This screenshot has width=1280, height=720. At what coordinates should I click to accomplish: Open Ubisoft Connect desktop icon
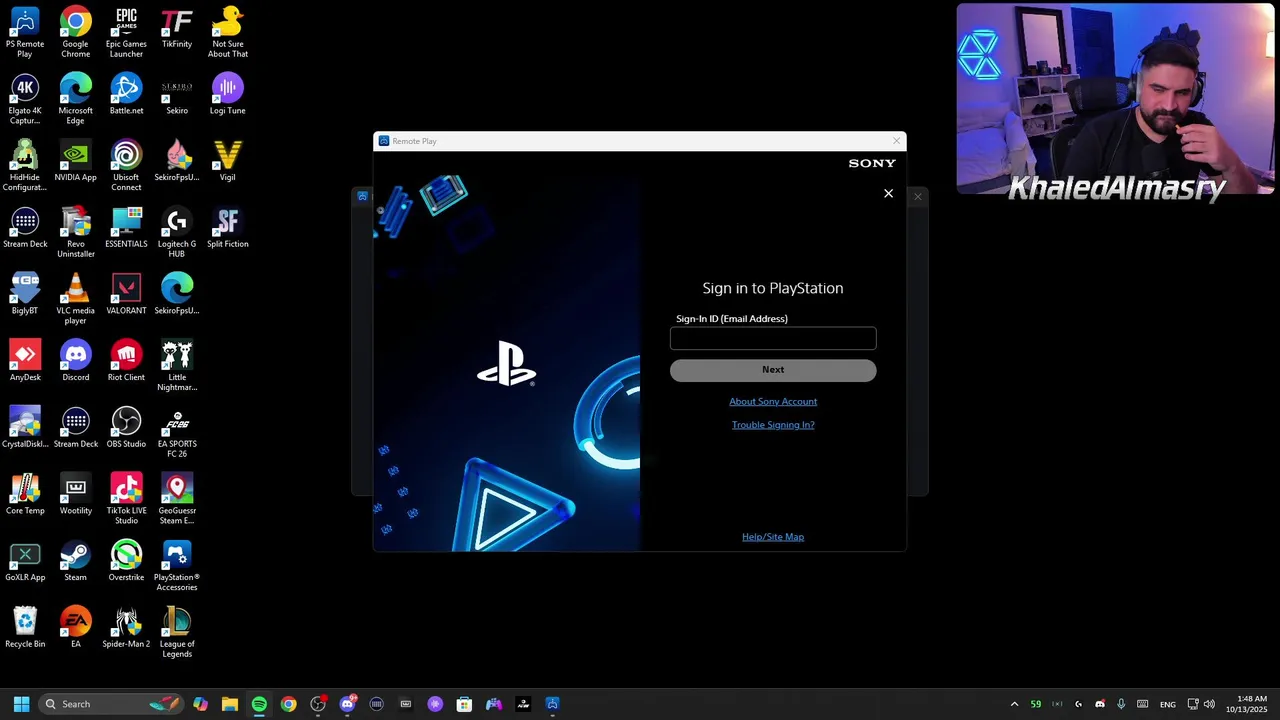126,166
